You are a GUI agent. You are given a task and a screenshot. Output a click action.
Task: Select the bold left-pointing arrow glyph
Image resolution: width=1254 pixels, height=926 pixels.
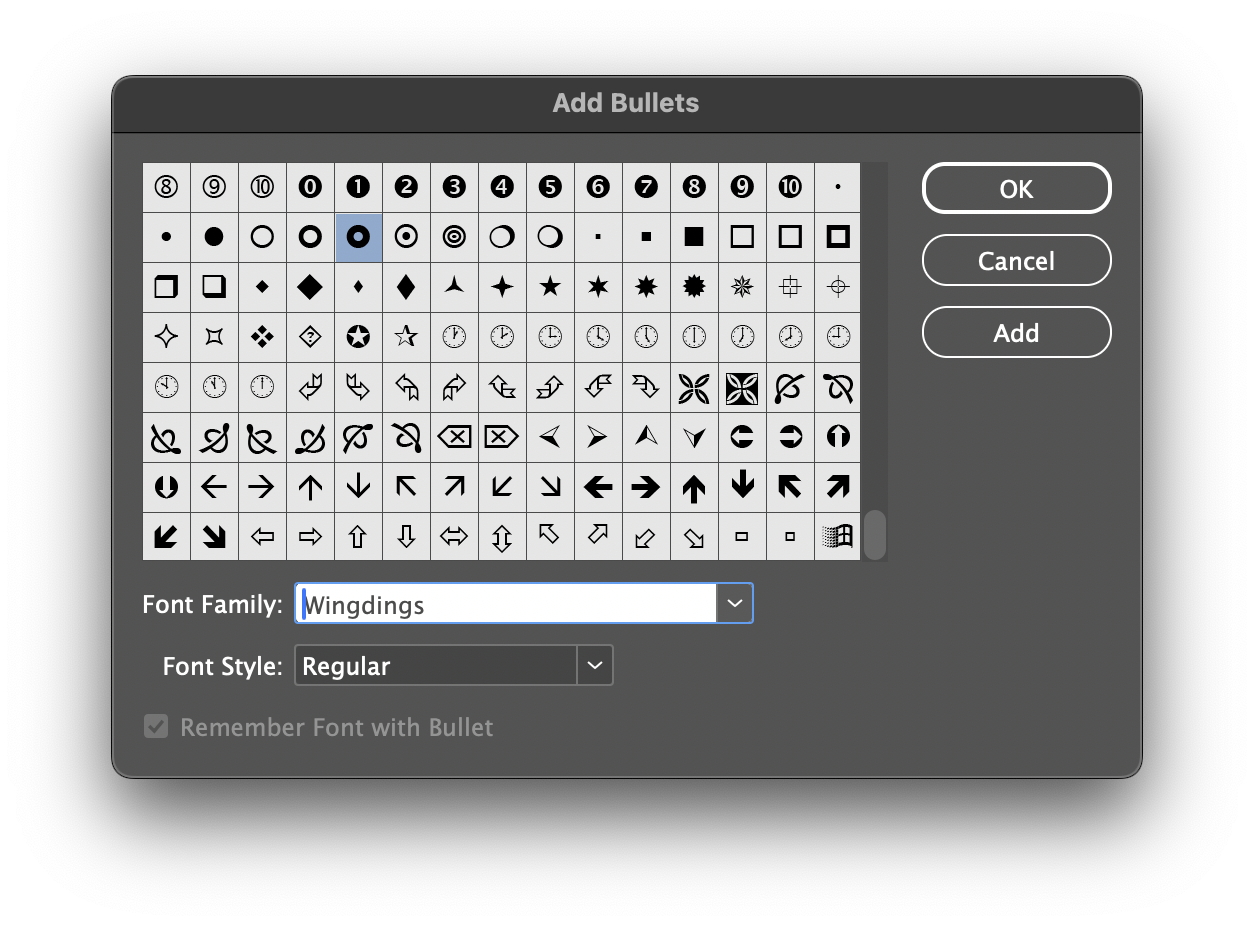point(598,487)
